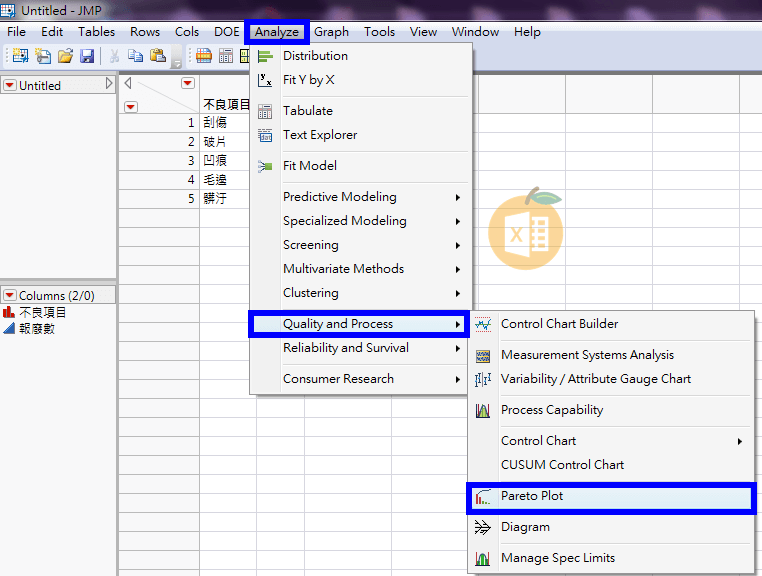
Task: Click the nominal column icon for 不良項目
Action: (9, 312)
